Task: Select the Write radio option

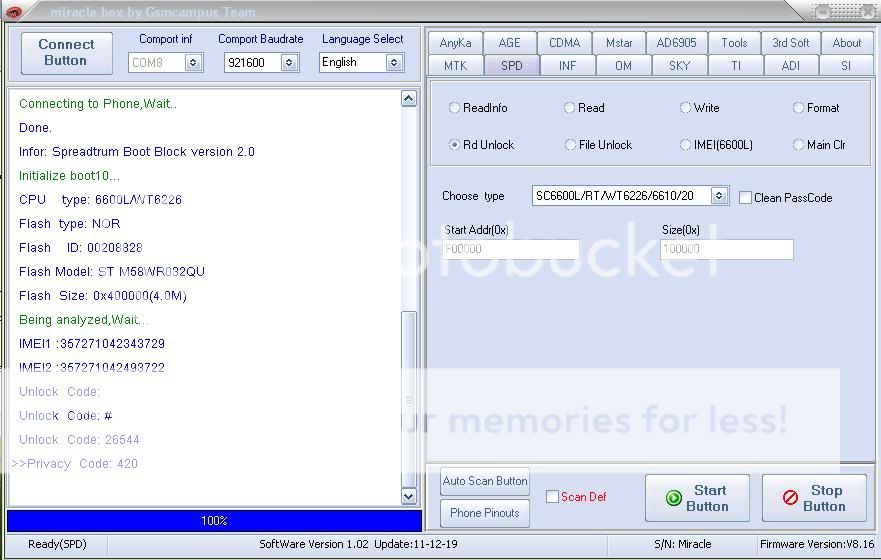Action: [699, 107]
